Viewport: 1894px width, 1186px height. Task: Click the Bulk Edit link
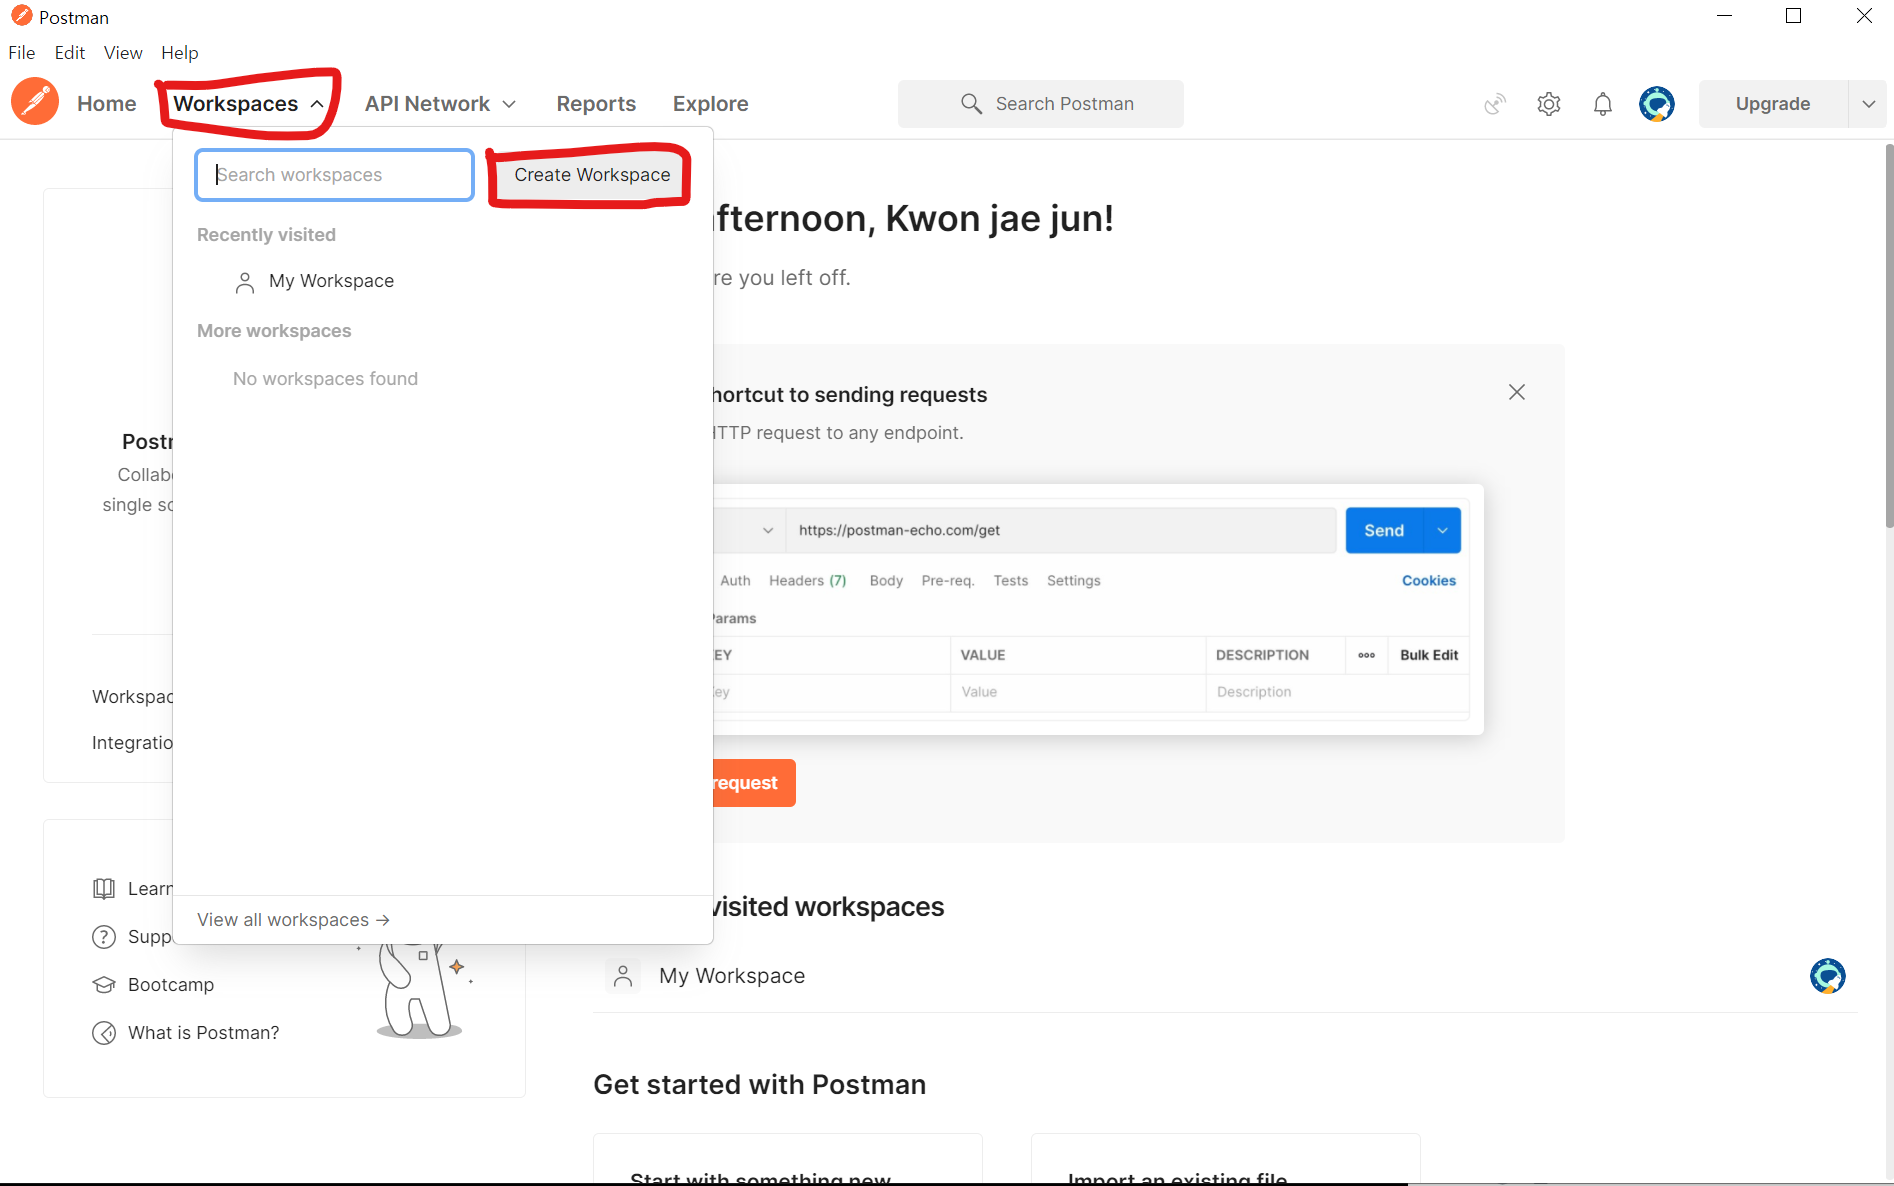[1429, 655]
